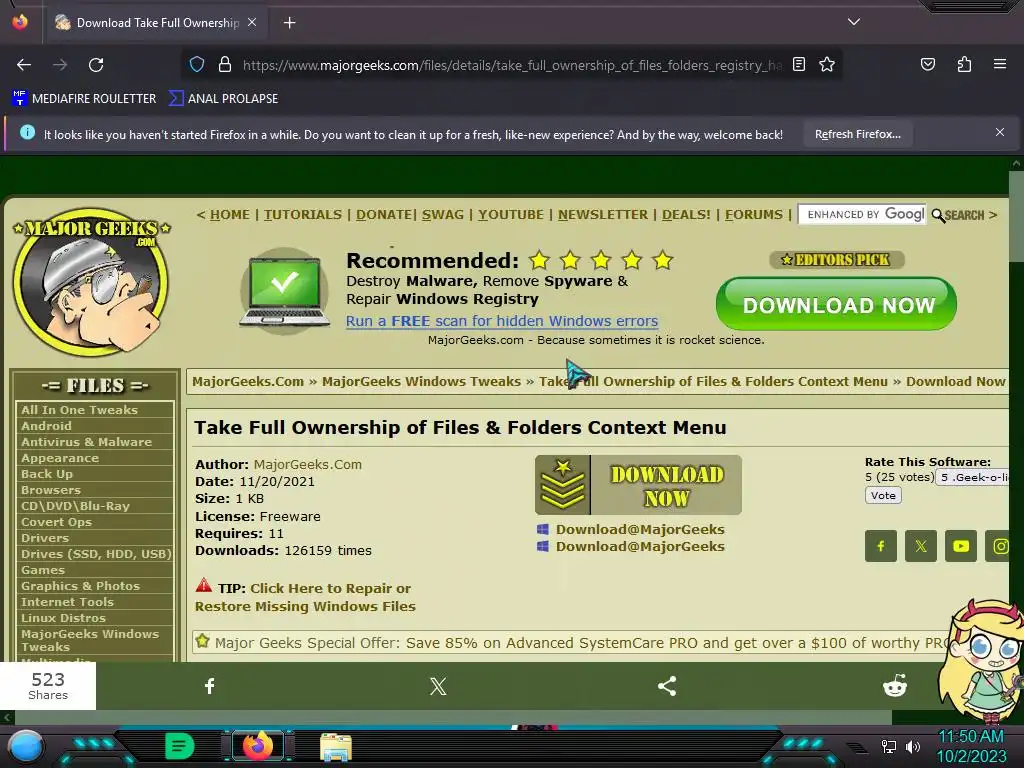The width and height of the screenshot is (1024, 768).
Task: Open the rating Geek-o-licious dropdown
Action: [972, 477]
